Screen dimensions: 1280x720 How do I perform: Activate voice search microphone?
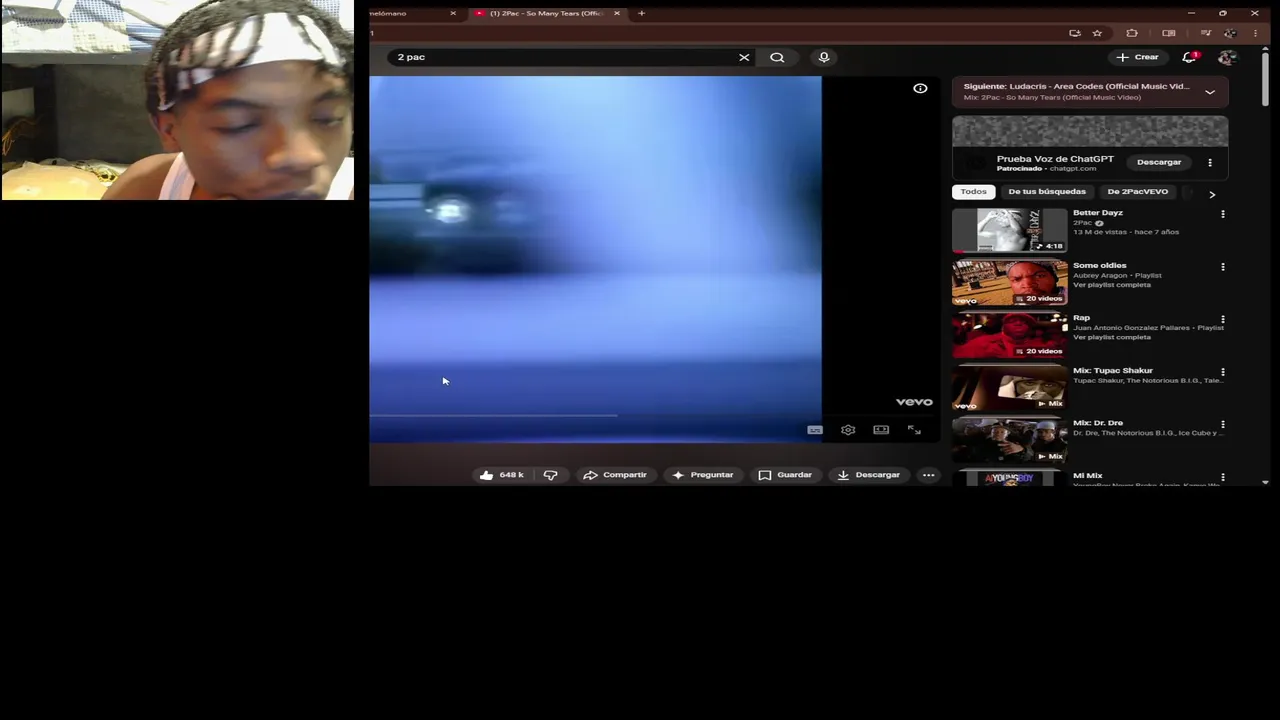click(x=824, y=57)
